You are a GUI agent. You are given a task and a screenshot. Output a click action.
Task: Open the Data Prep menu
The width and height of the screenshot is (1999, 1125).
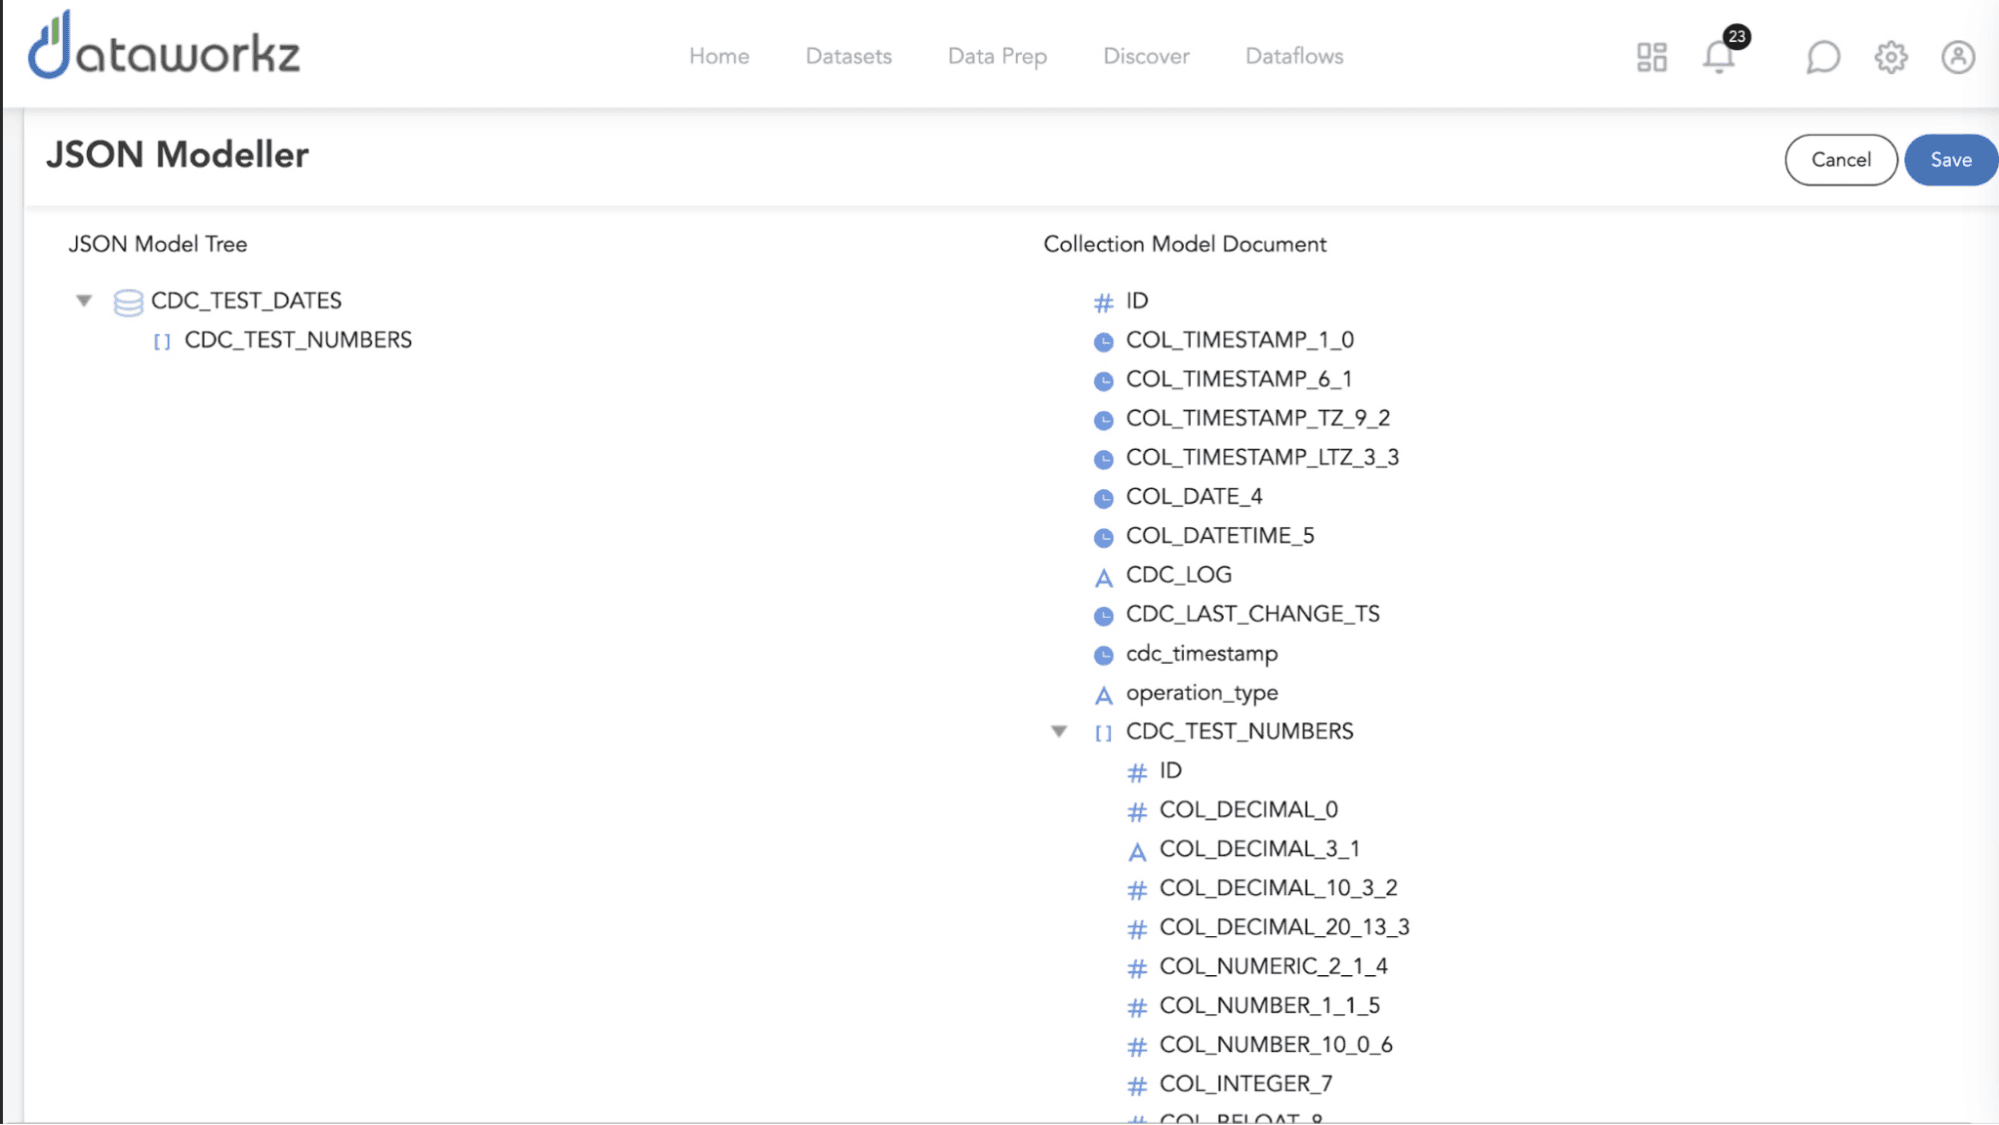pos(997,57)
